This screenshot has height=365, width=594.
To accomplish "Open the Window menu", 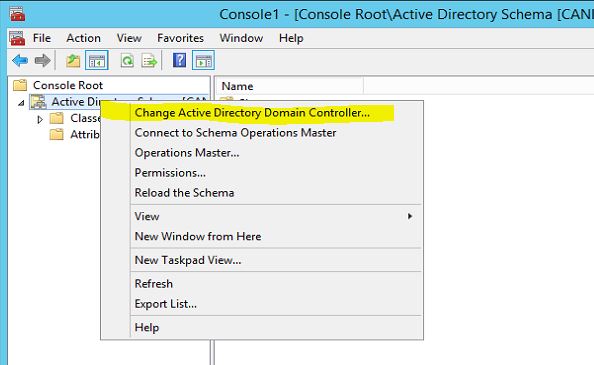I will tap(241, 38).
